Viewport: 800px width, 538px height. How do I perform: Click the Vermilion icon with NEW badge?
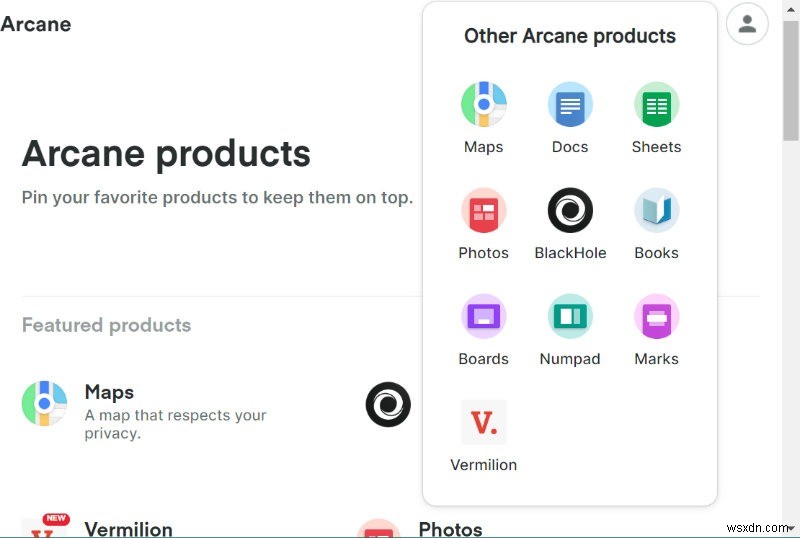point(44,527)
